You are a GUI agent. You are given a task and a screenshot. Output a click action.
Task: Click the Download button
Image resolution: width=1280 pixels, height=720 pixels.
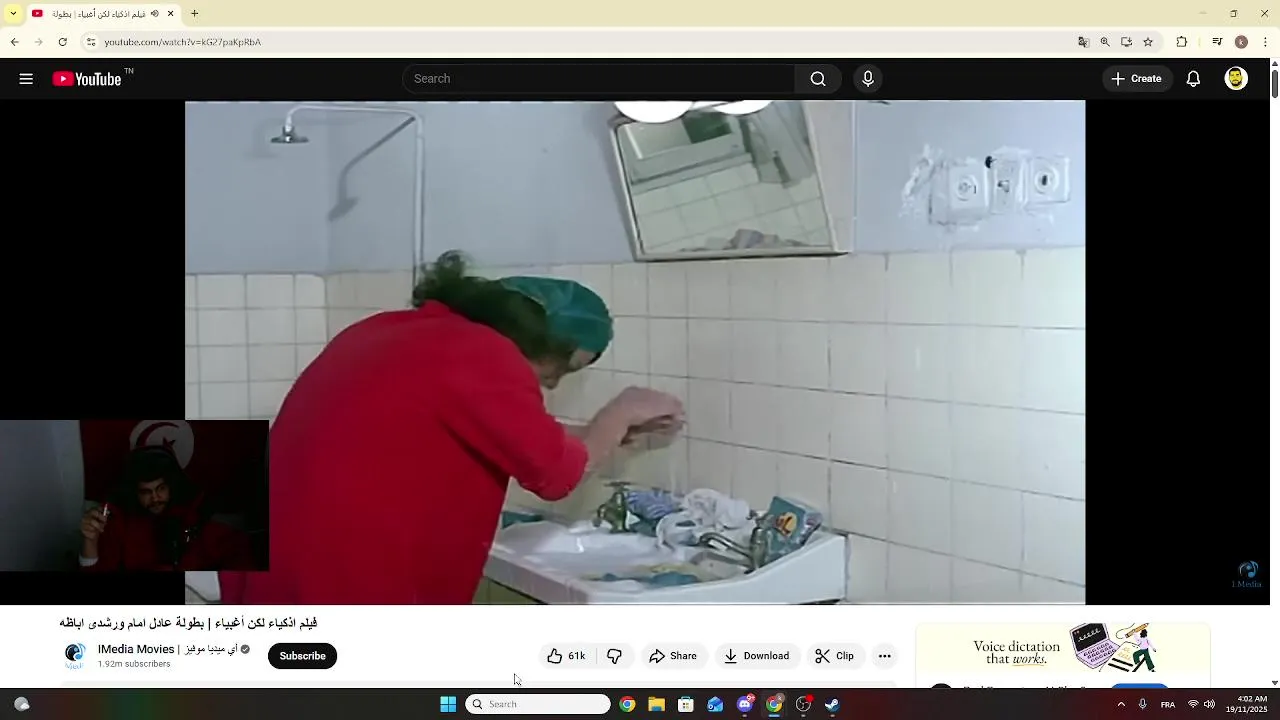tap(757, 656)
